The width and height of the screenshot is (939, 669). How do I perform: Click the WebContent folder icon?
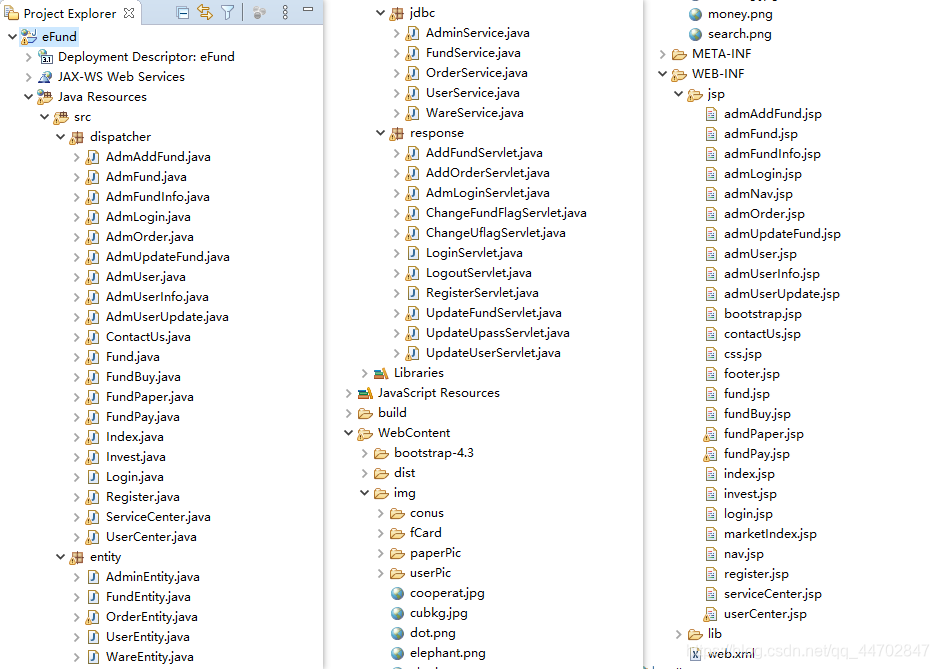(x=365, y=434)
